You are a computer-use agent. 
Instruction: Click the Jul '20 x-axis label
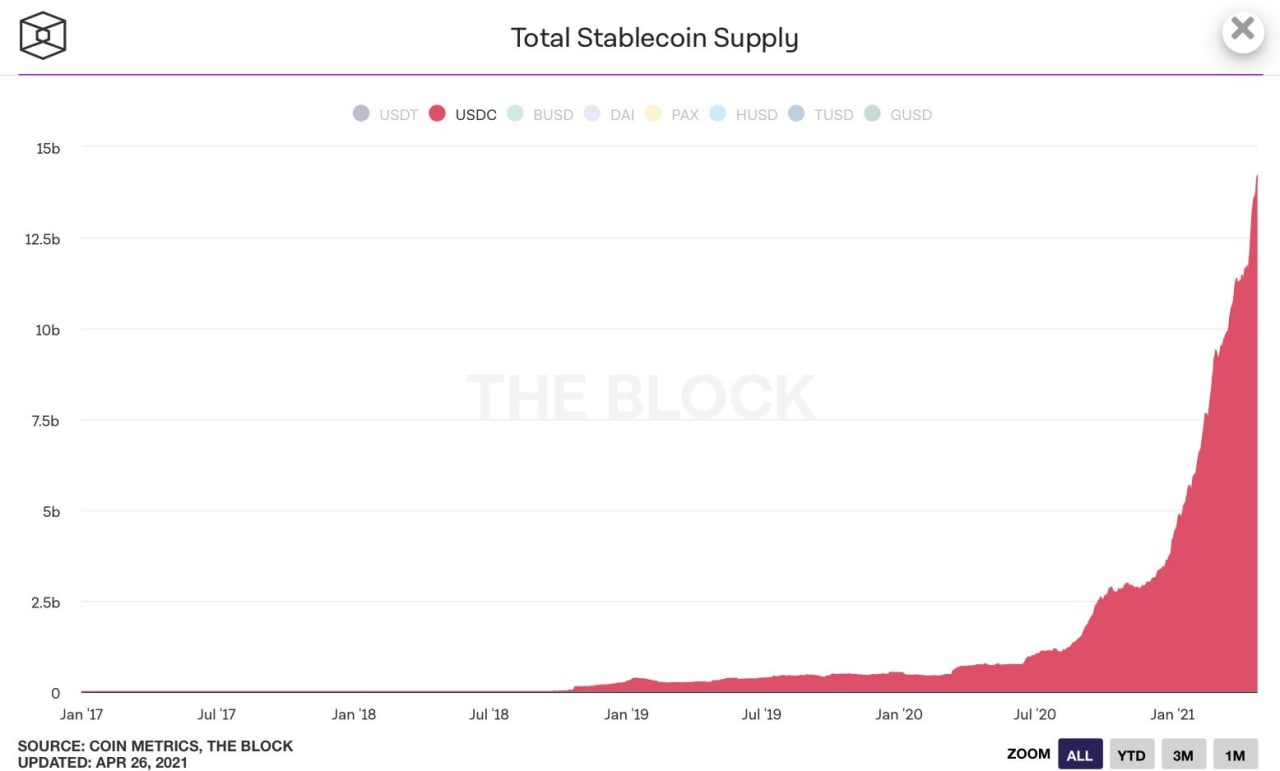(x=1035, y=714)
